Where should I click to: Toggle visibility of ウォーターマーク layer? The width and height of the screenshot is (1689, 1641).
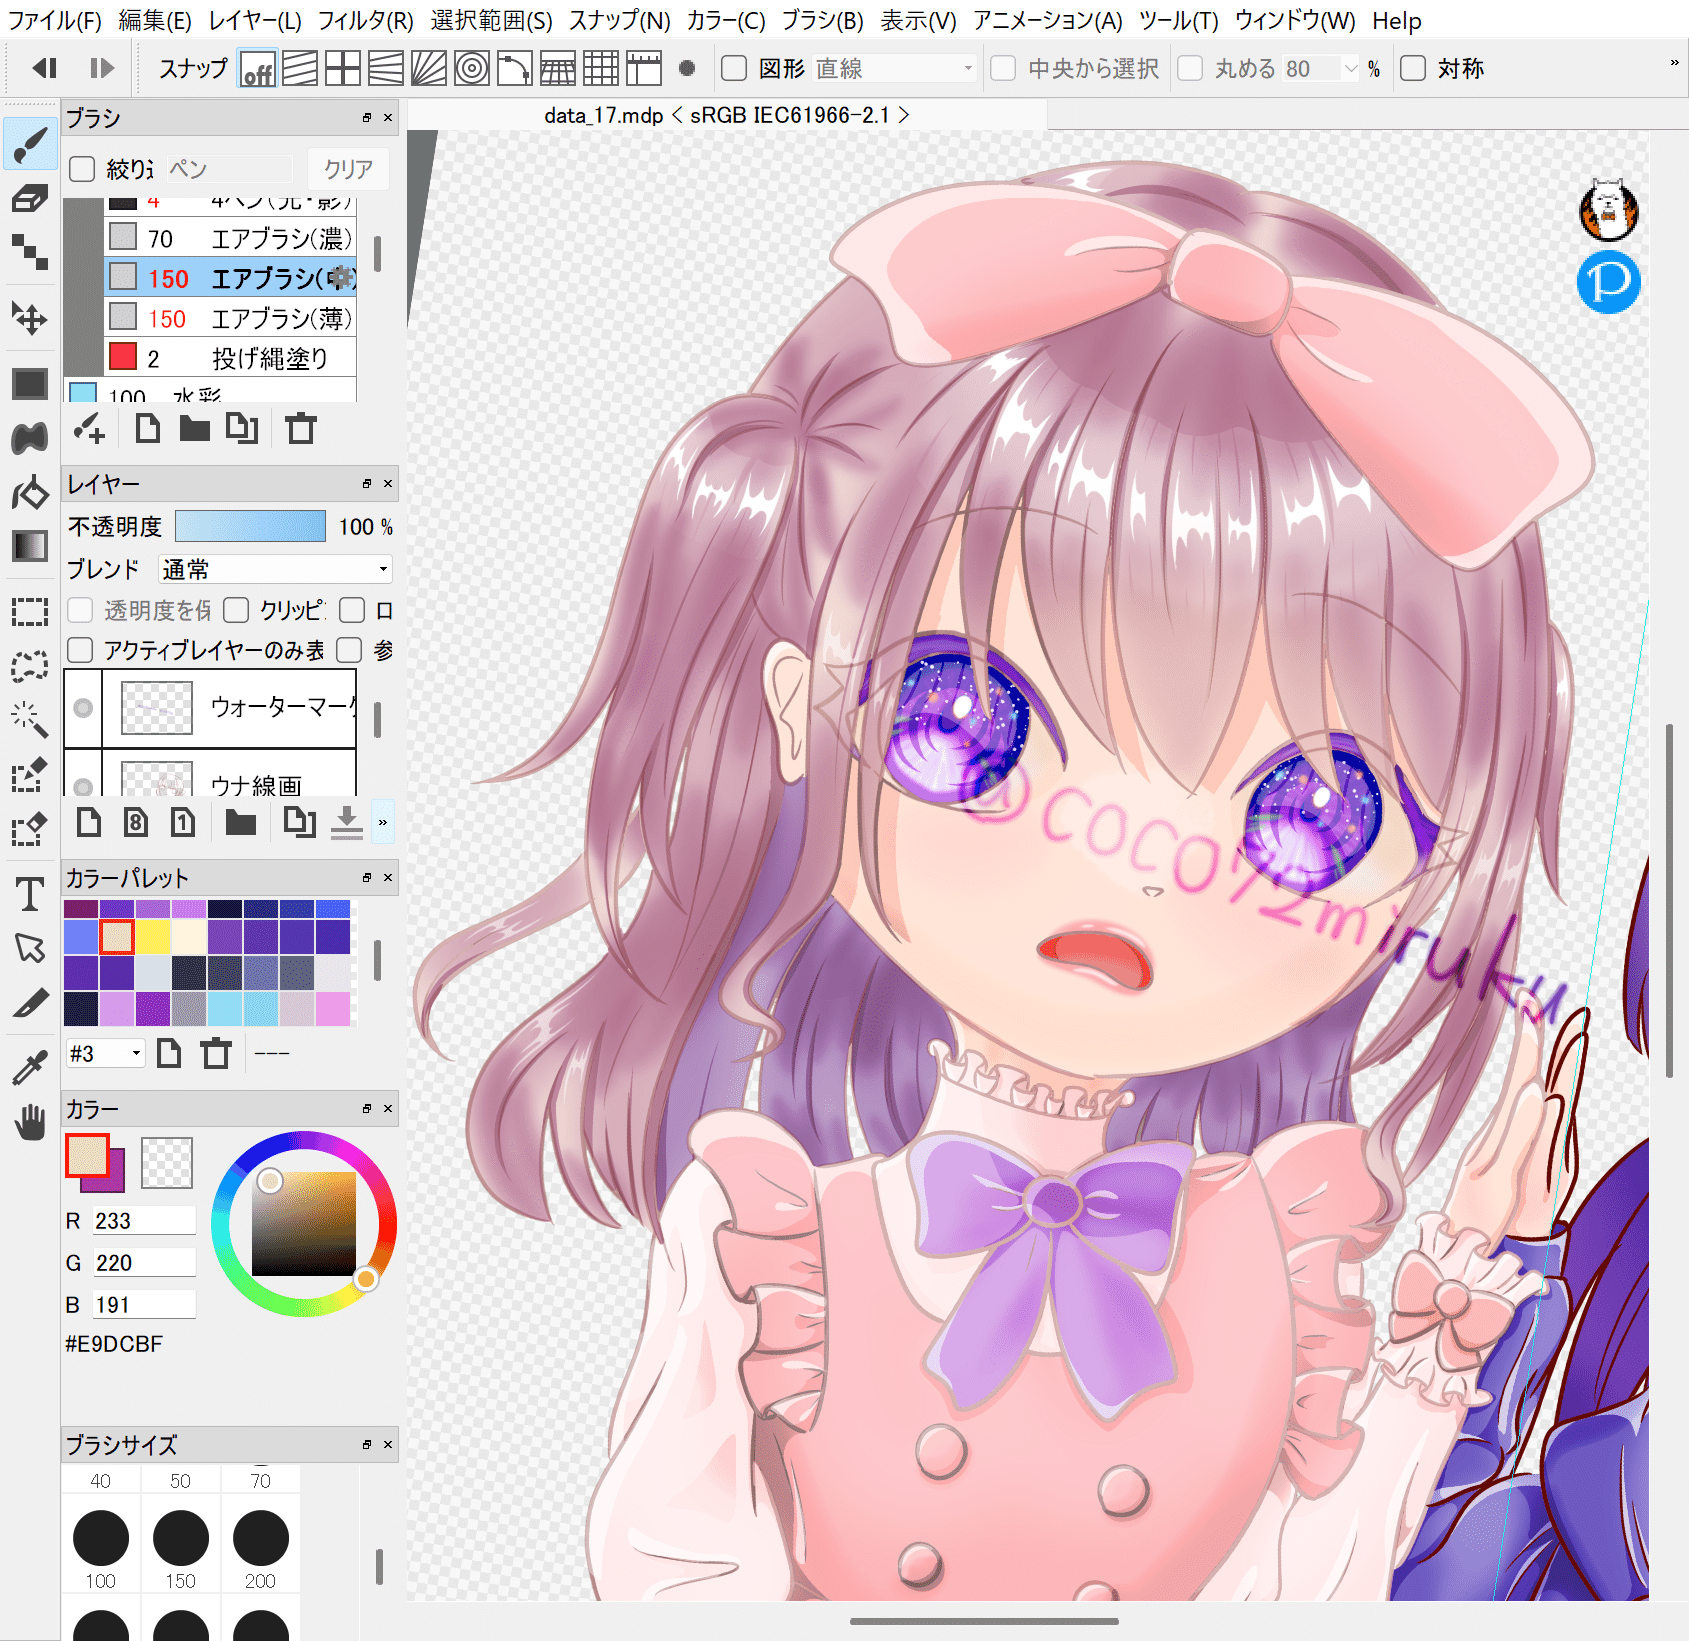pyautogui.click(x=83, y=708)
